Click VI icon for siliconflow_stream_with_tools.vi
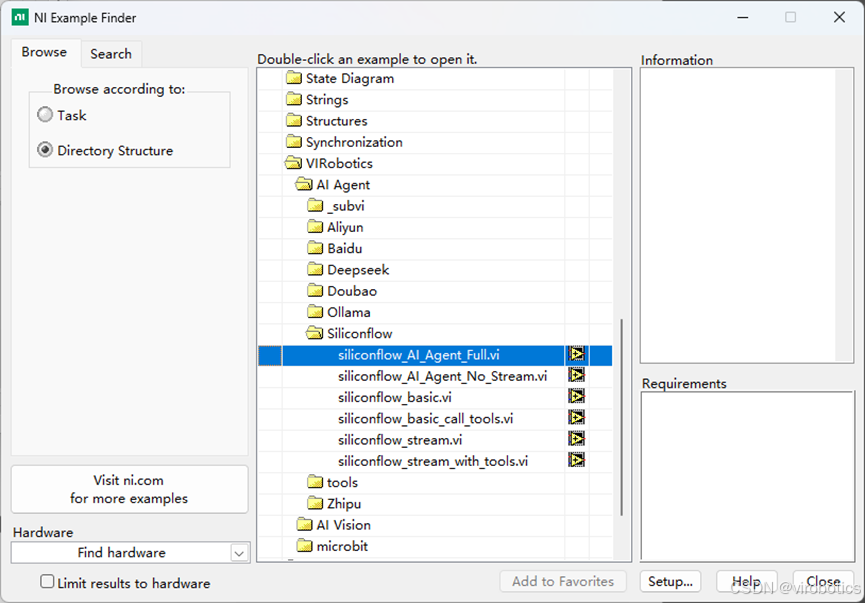This screenshot has width=865, height=603. click(x=576, y=461)
